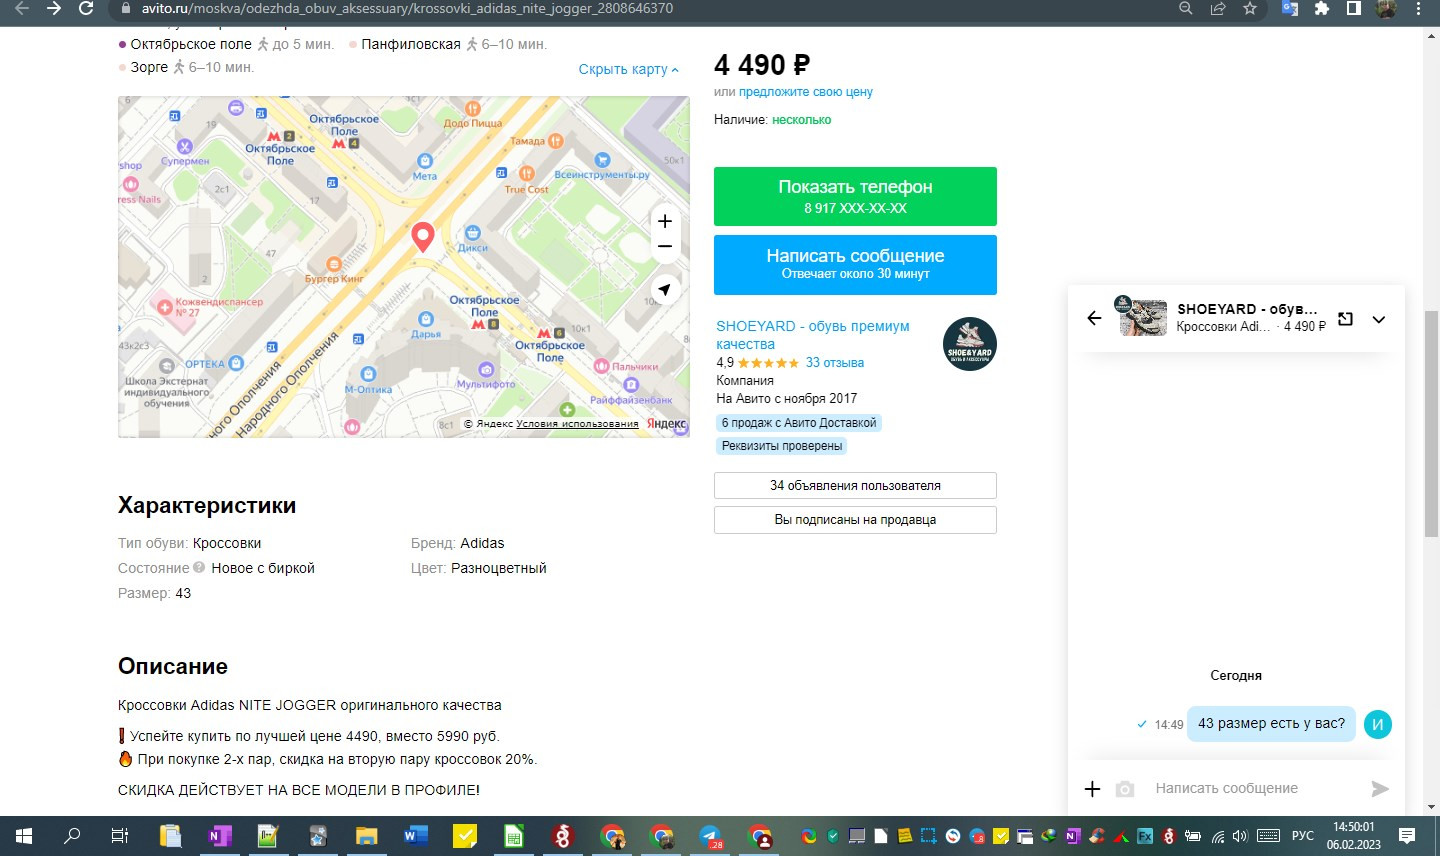The height and width of the screenshot is (856, 1440).
Task: Send message with arrow icon
Action: [1380, 789]
